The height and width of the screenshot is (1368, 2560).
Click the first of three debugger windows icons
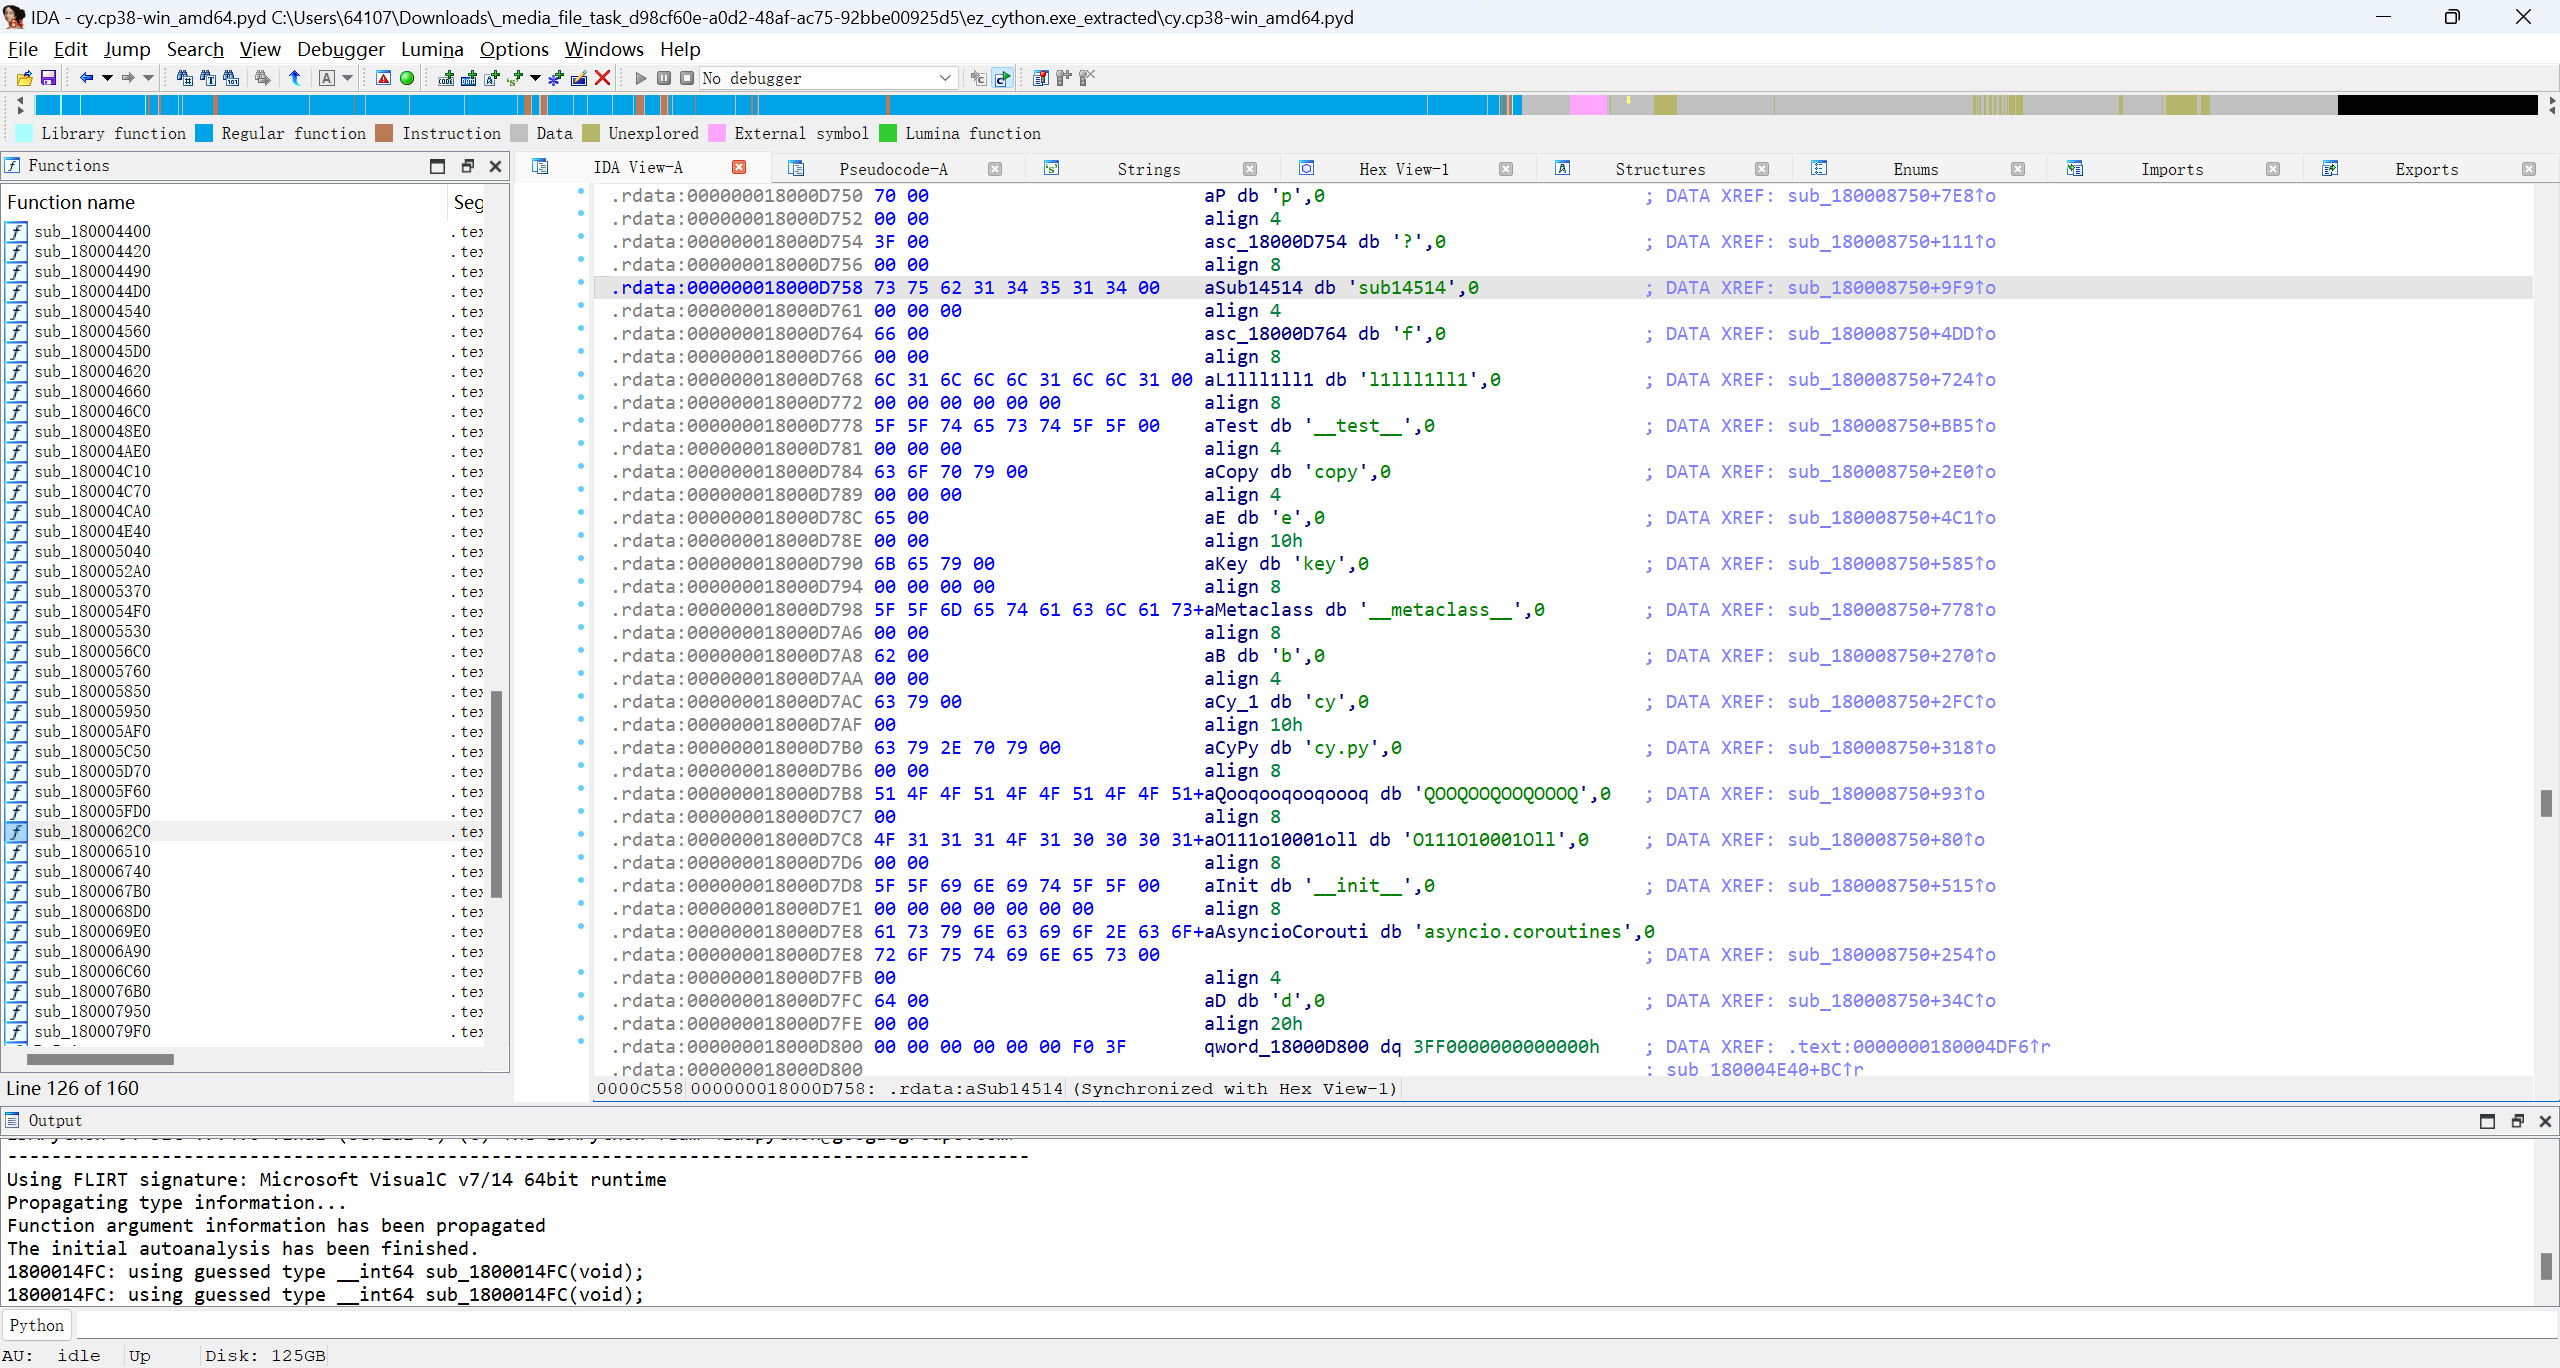(x=1040, y=78)
